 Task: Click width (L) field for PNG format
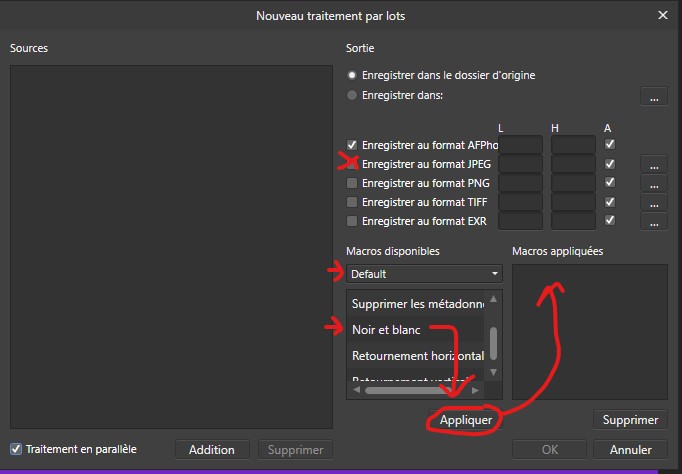(x=521, y=183)
